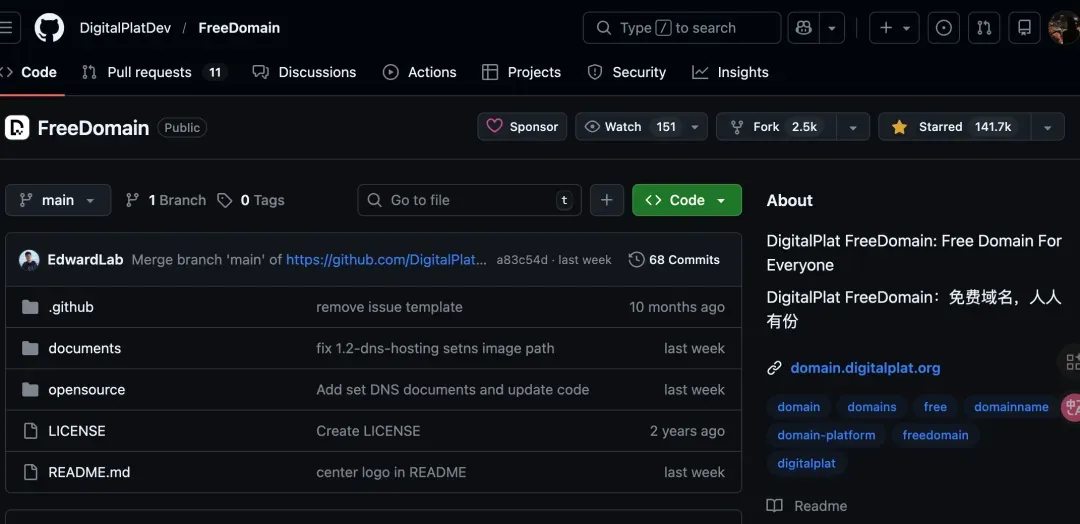This screenshot has width=1080, height=524.
Task: Switch to the Security tab
Action: pyautogui.click(x=627, y=72)
